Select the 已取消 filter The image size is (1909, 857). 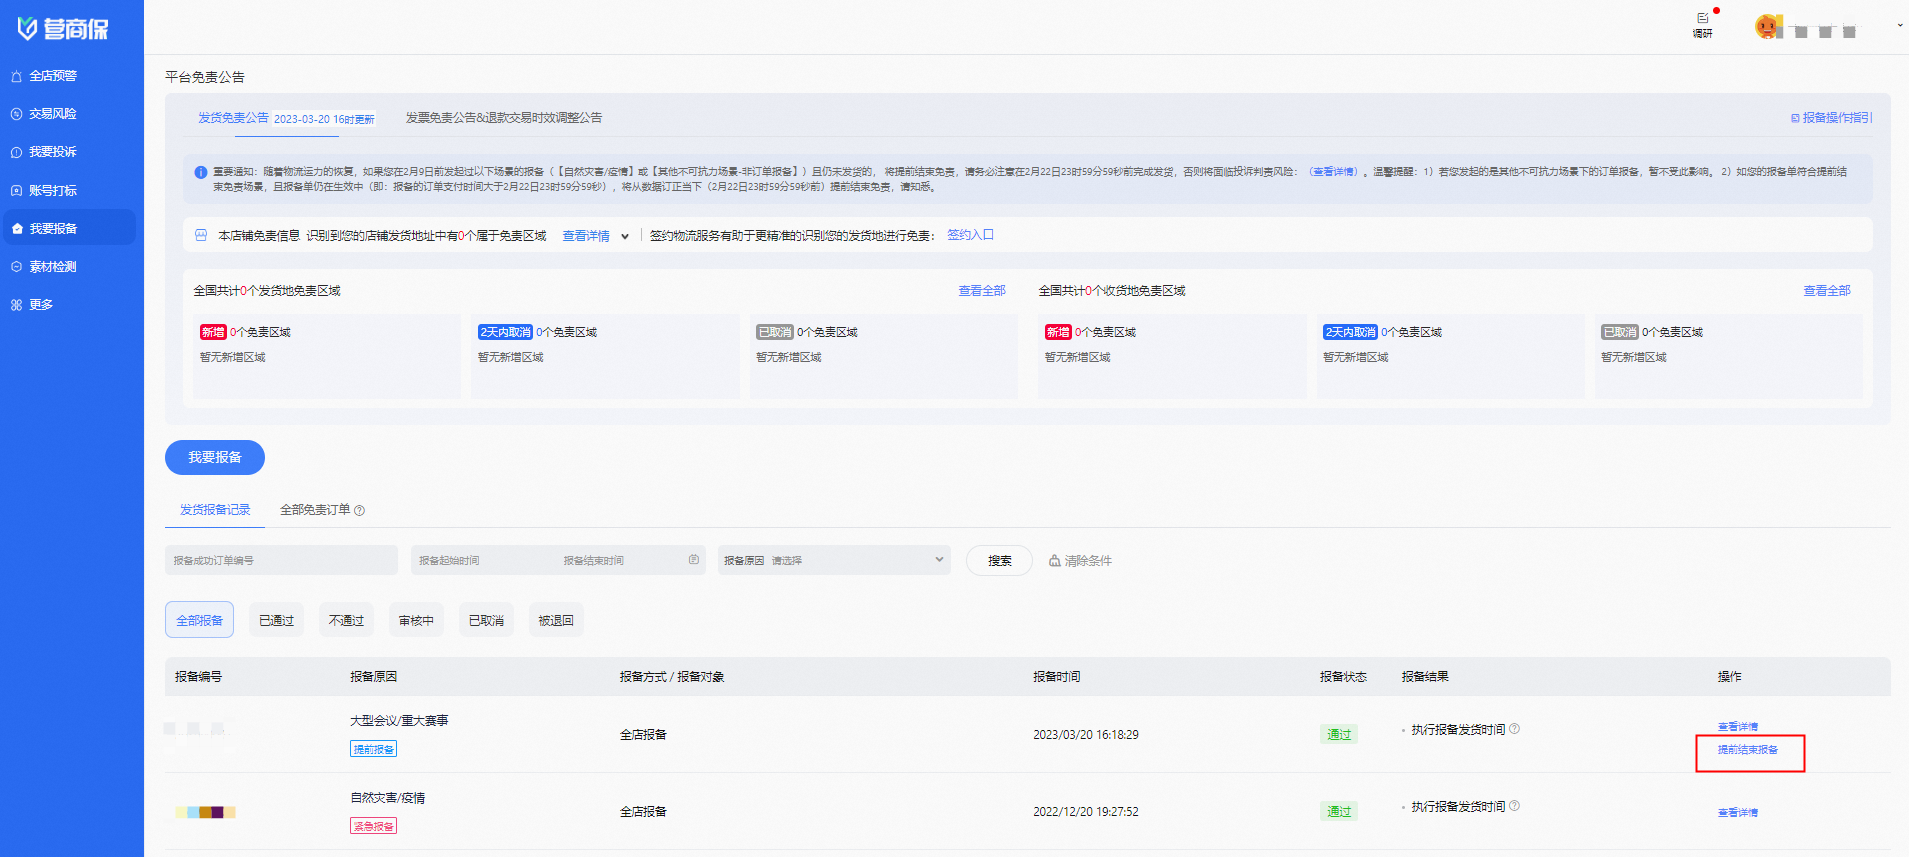[x=487, y=620]
